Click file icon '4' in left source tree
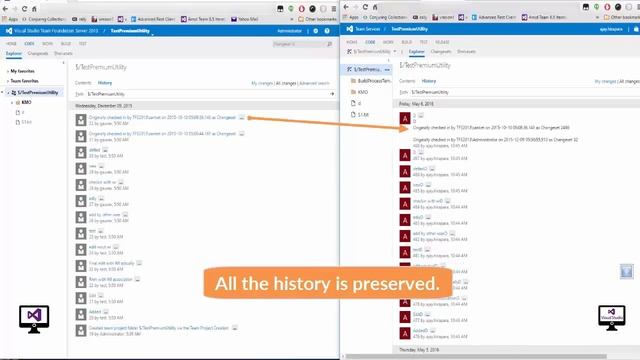640x360 pixels. click(18, 112)
